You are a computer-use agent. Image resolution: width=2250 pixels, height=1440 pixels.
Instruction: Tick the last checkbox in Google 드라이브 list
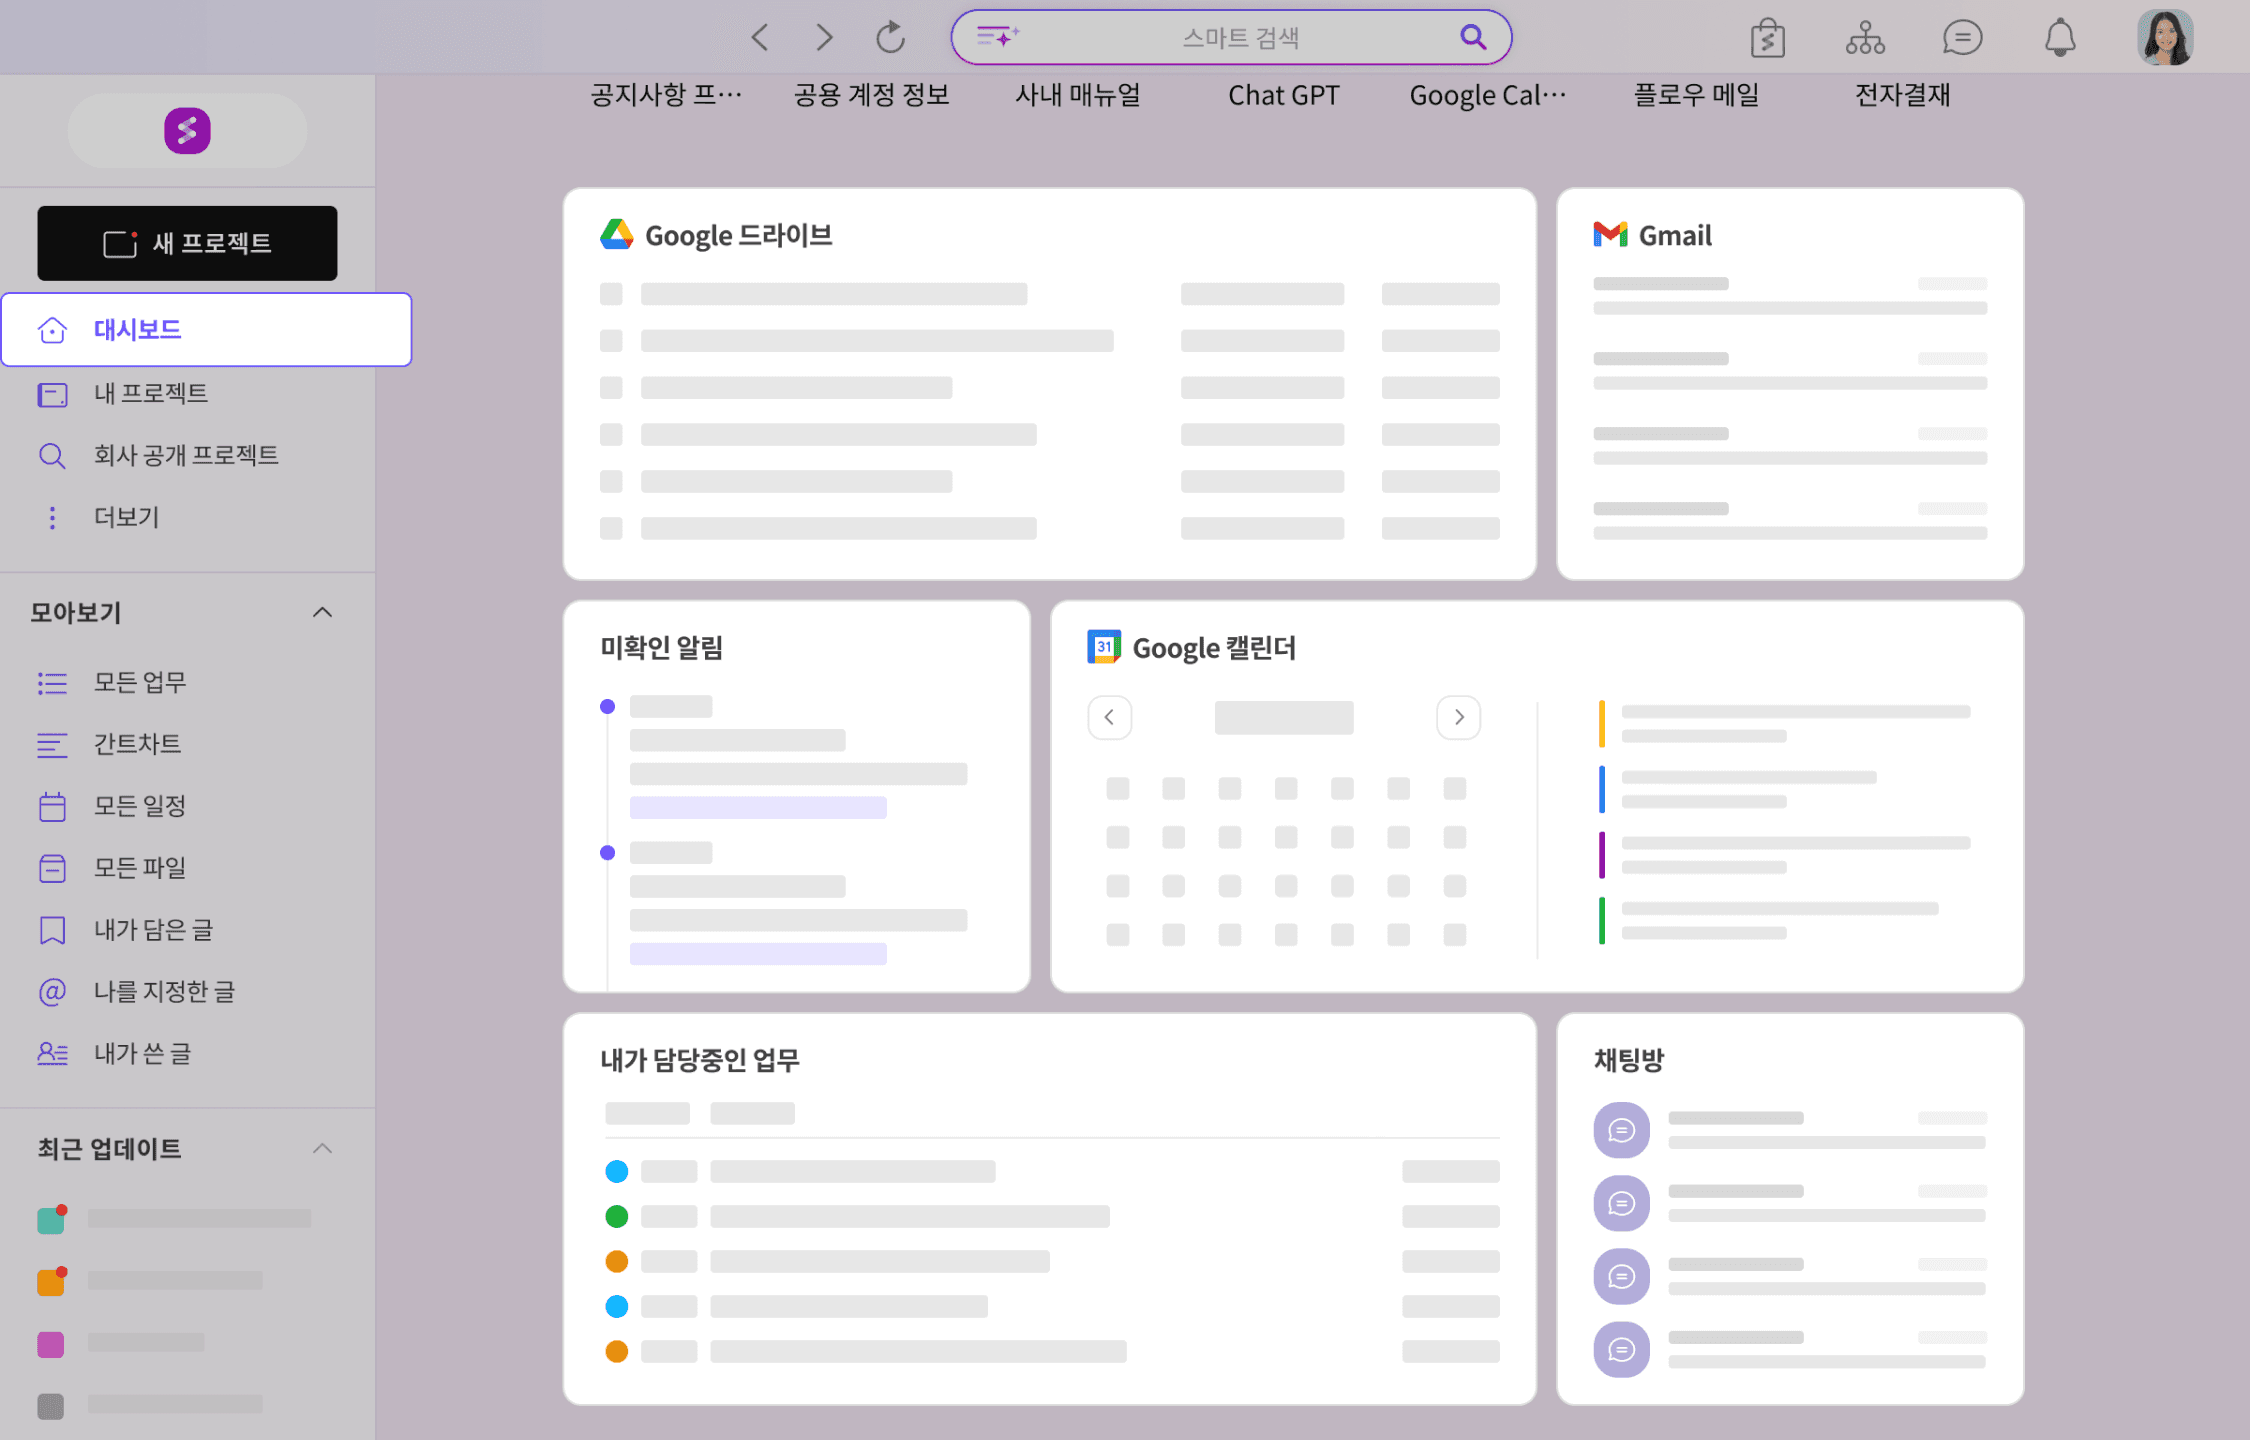pyautogui.click(x=611, y=528)
